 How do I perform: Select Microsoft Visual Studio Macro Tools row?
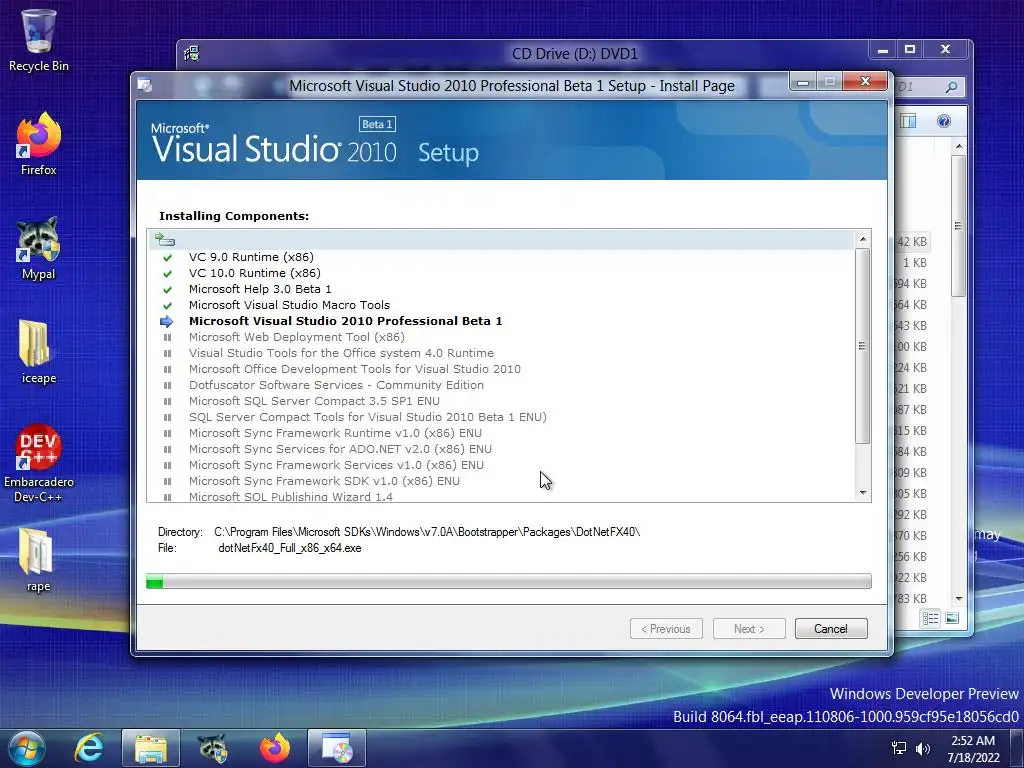point(501,305)
